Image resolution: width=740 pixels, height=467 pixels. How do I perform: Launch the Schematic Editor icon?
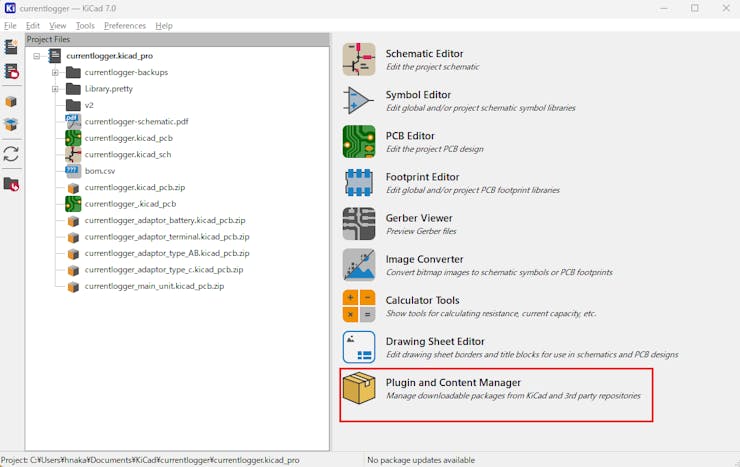(x=359, y=59)
